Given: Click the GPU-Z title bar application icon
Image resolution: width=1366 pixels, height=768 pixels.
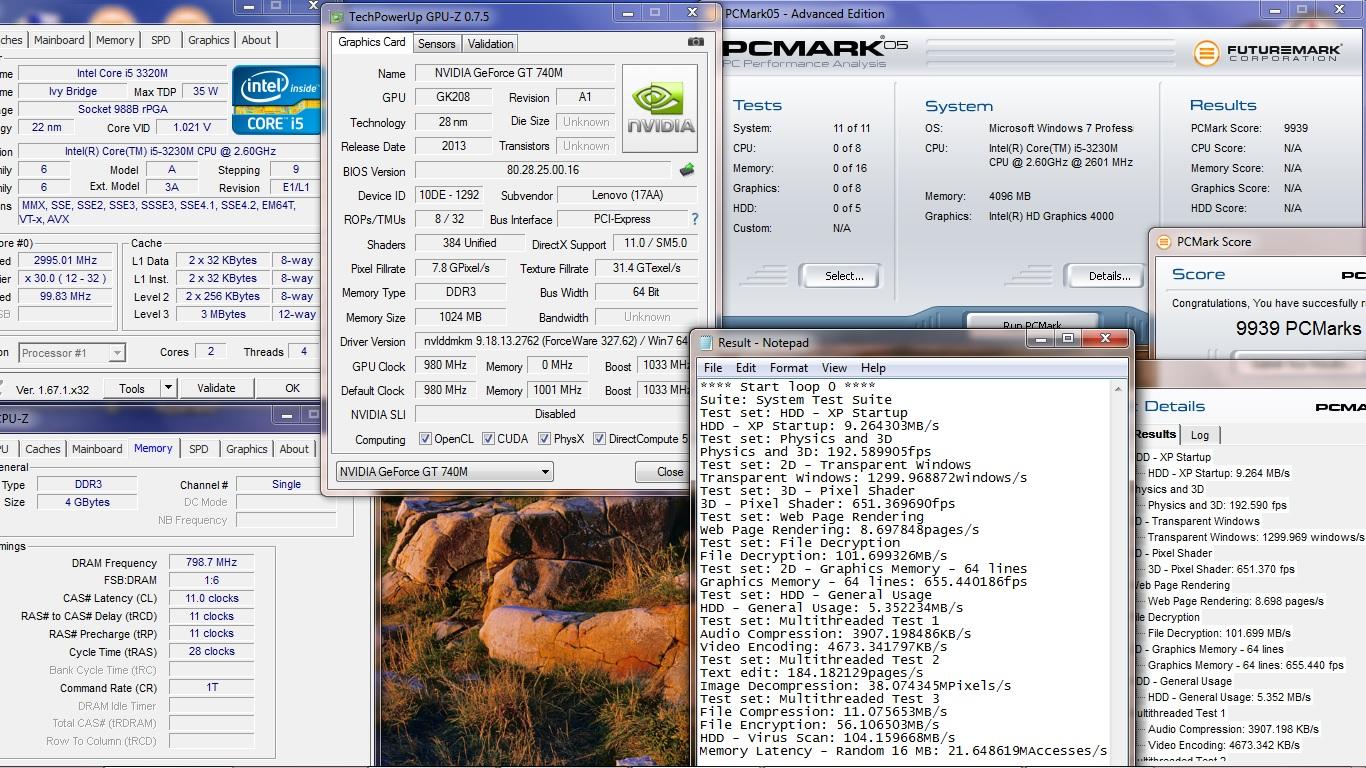Looking at the screenshot, I should pos(336,16).
